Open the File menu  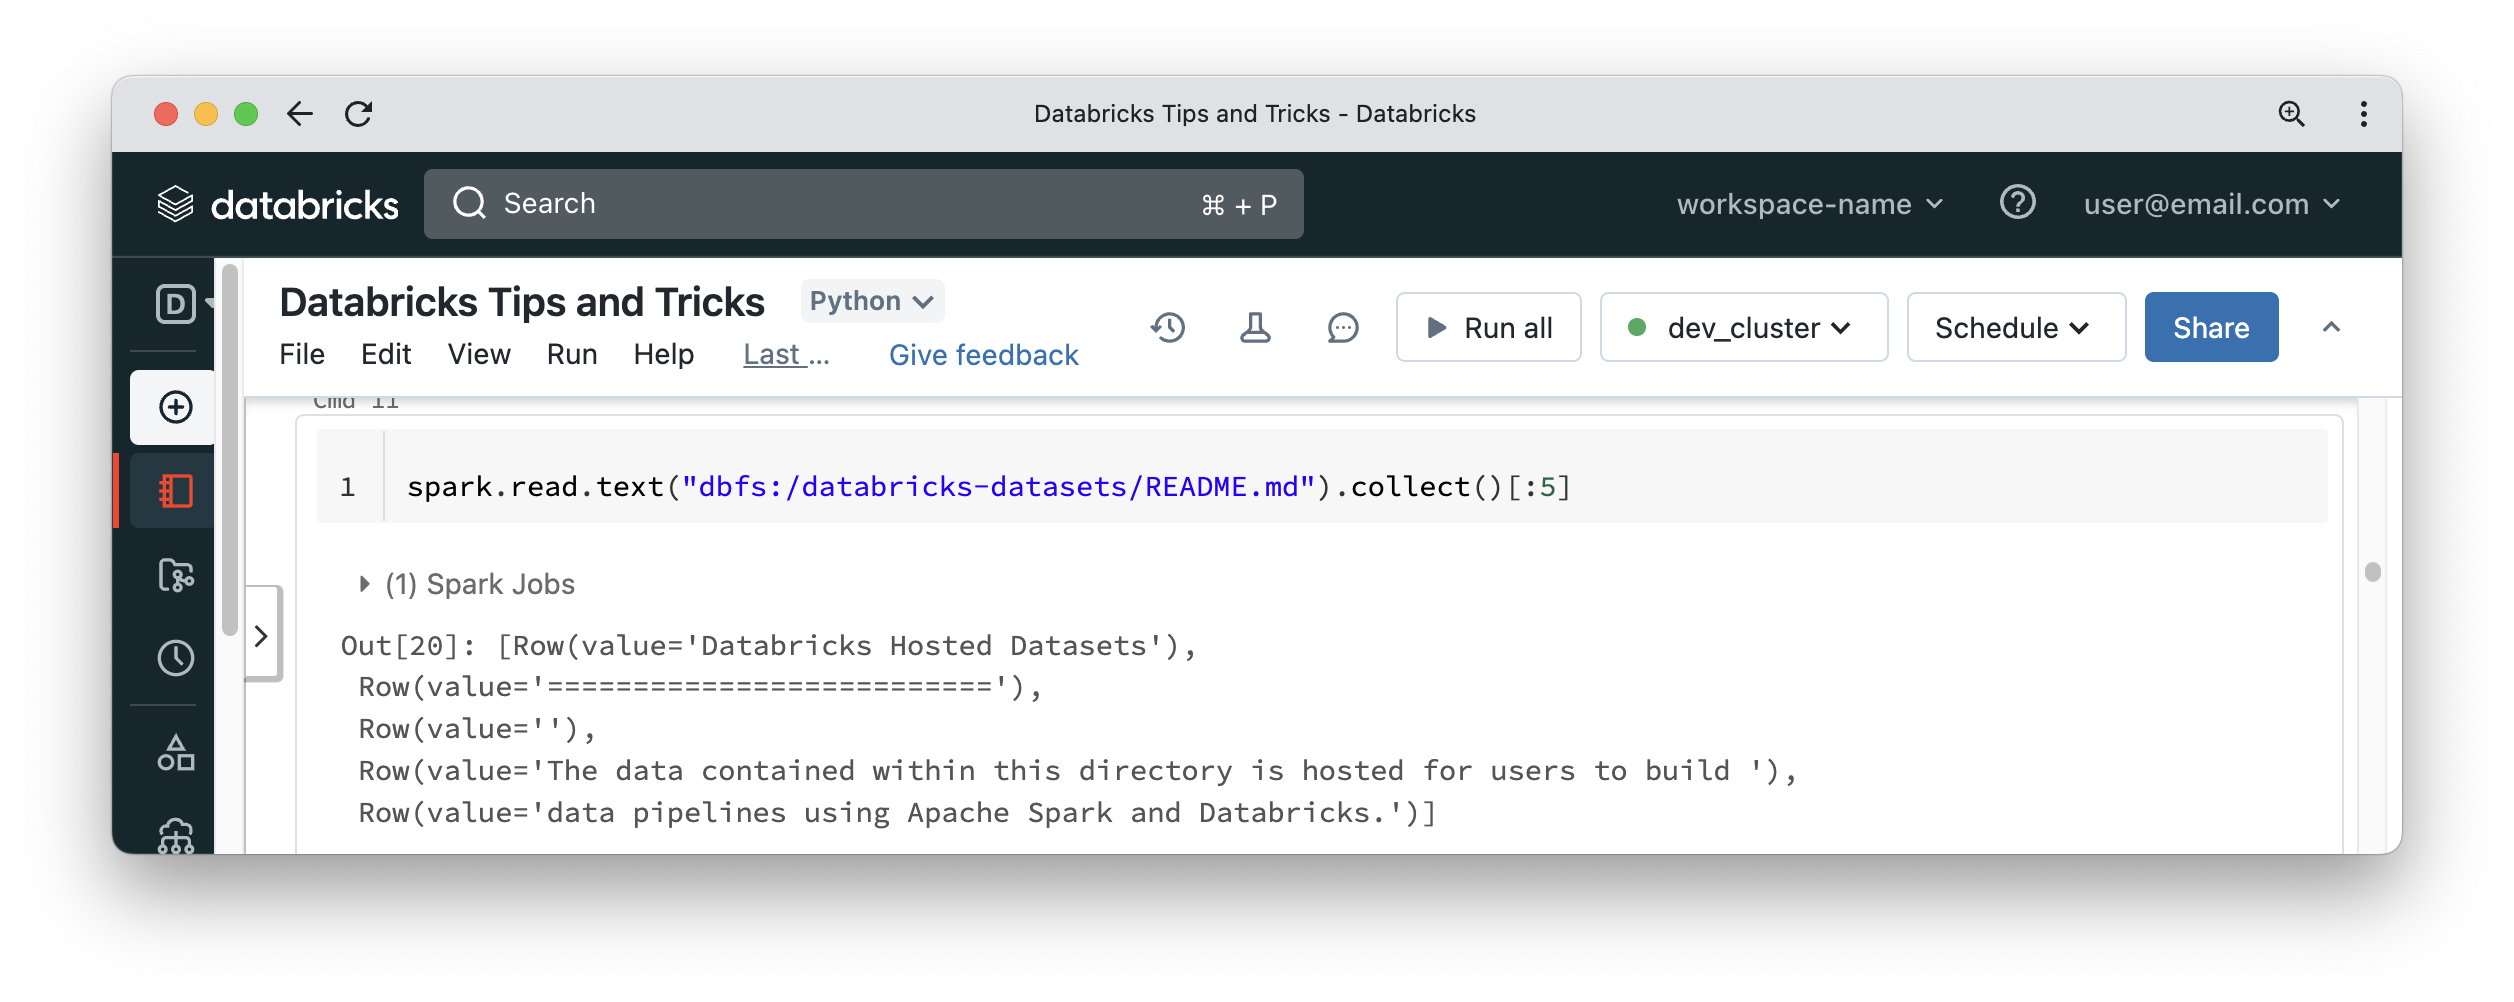(x=302, y=355)
